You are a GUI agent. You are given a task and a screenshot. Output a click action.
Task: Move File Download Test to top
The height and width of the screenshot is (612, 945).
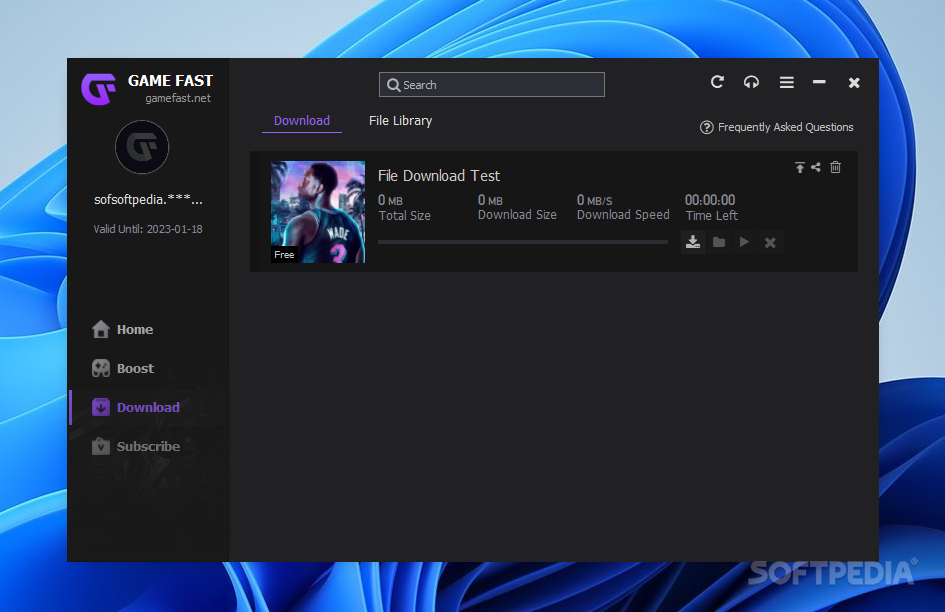[800, 168]
